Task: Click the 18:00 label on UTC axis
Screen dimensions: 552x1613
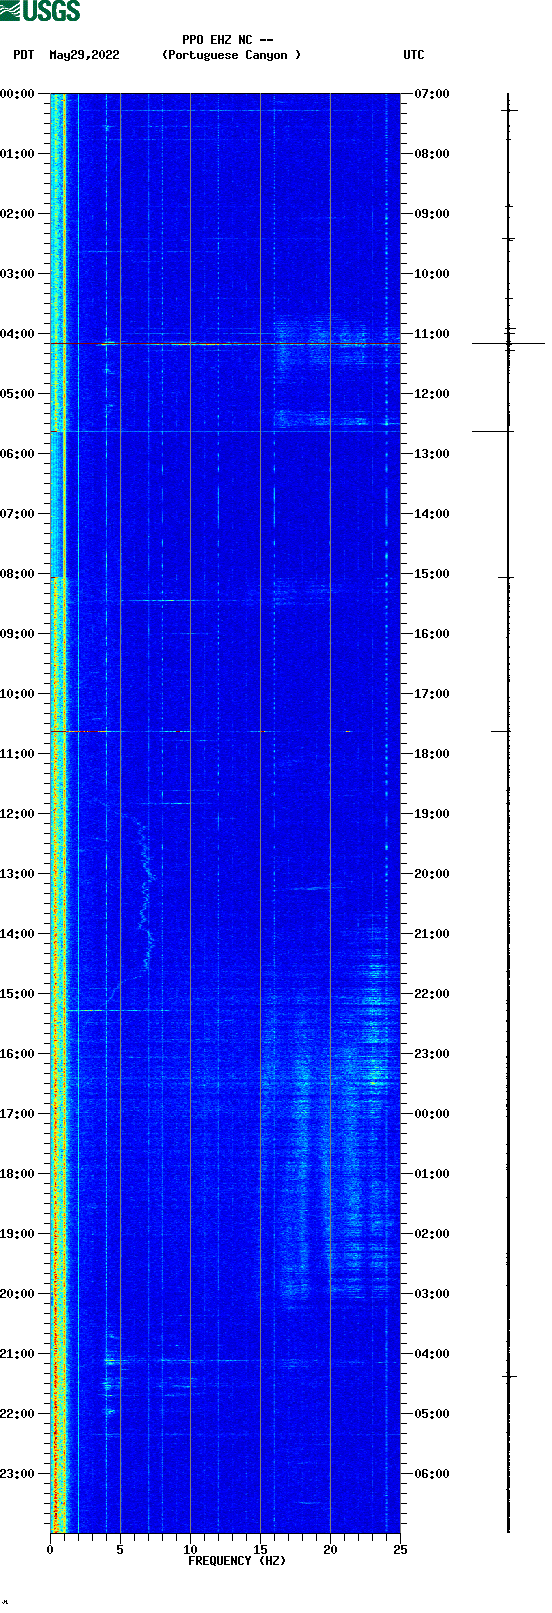Action: point(431,754)
